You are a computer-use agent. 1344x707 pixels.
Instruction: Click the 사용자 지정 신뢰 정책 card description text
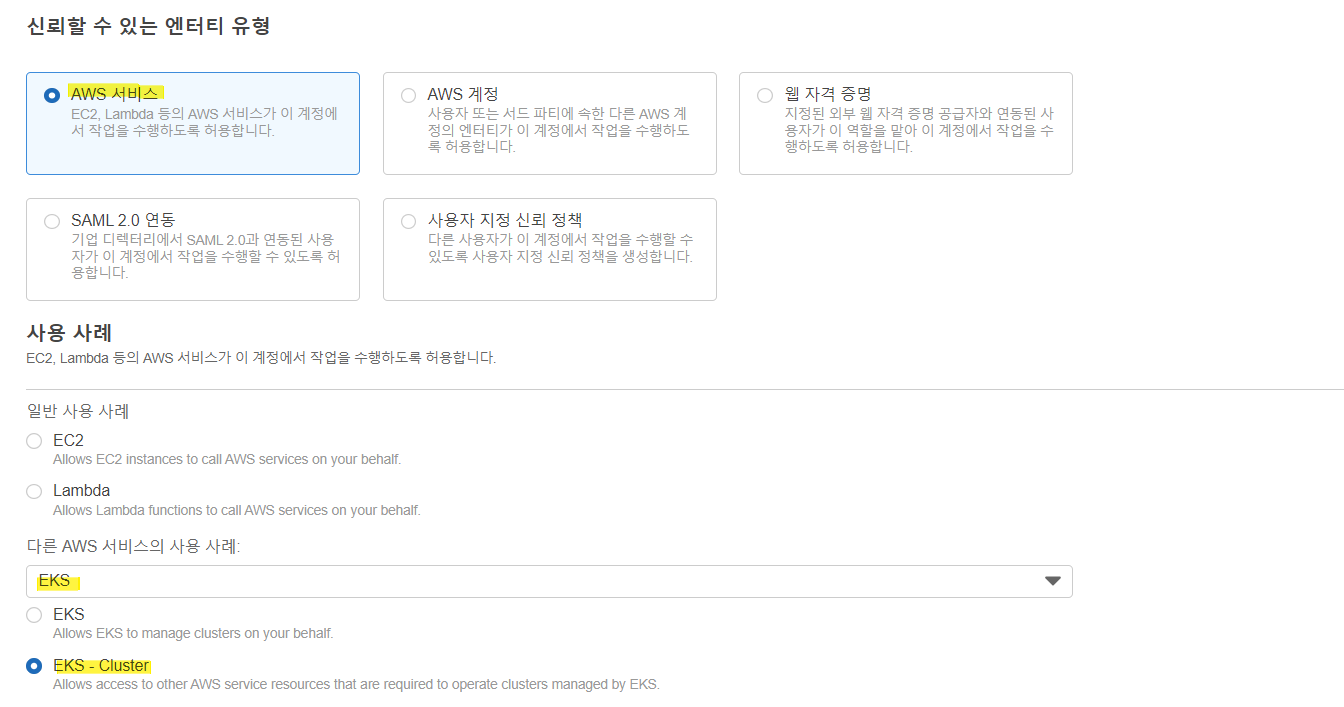560,248
